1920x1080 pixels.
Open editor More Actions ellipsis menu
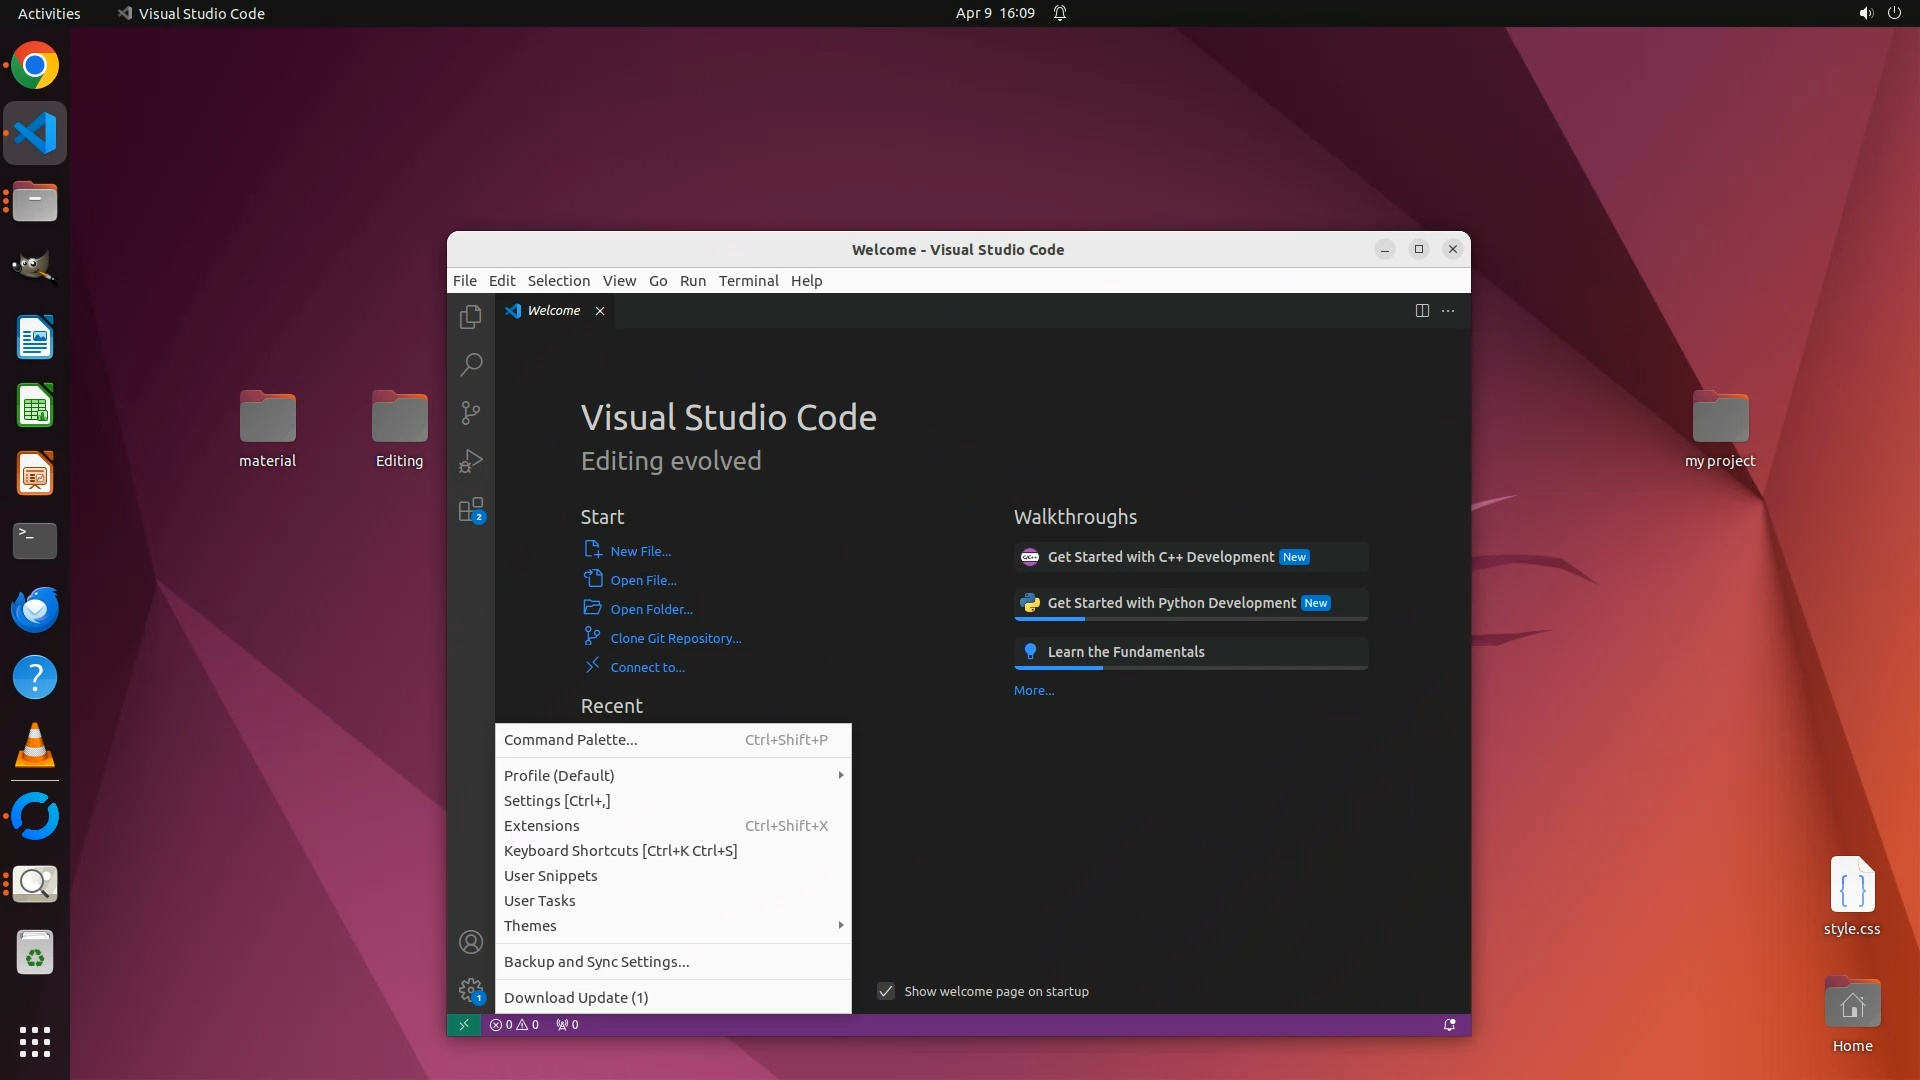click(1448, 311)
